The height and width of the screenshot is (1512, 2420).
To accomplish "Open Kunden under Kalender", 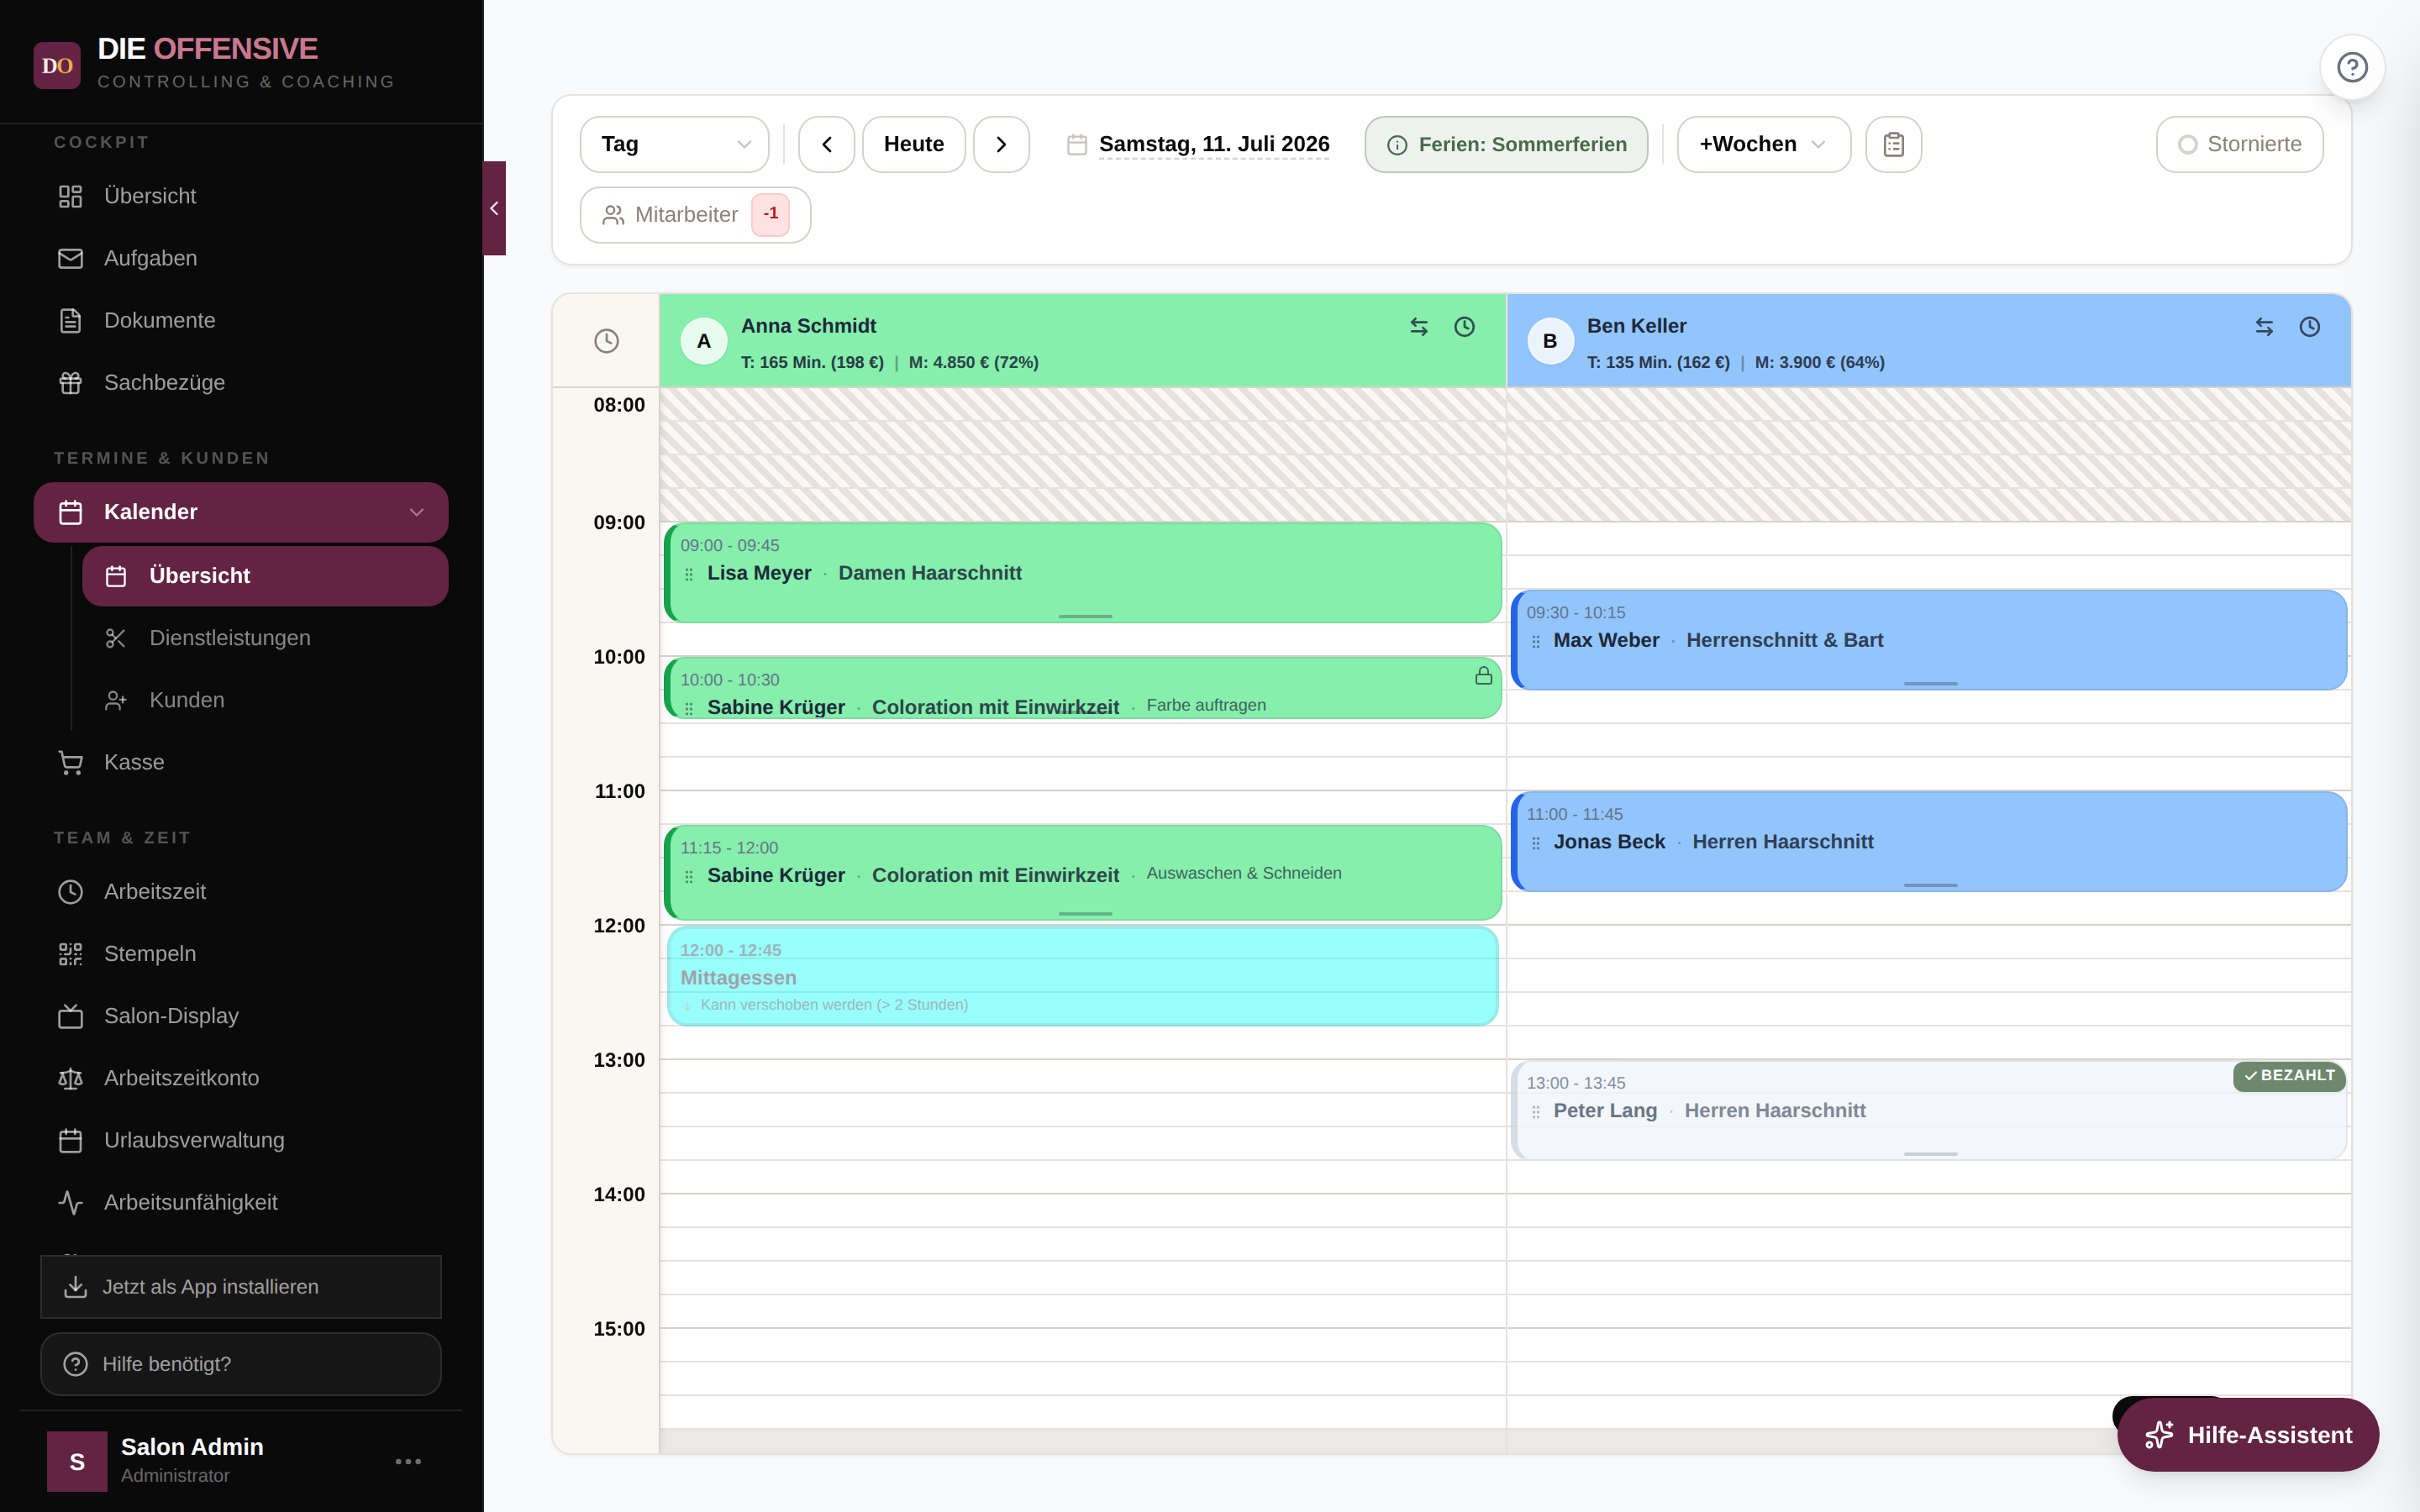I will tap(265, 700).
